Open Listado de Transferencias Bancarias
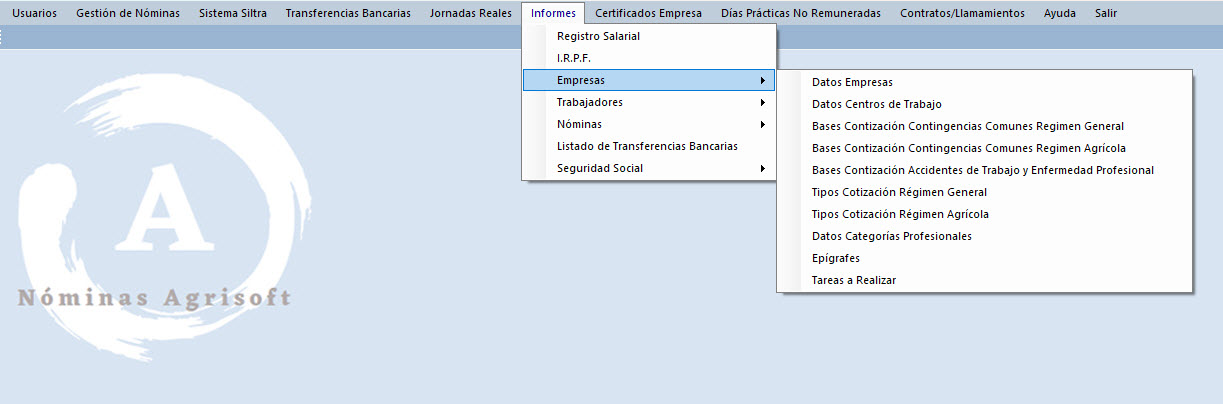 pos(647,146)
